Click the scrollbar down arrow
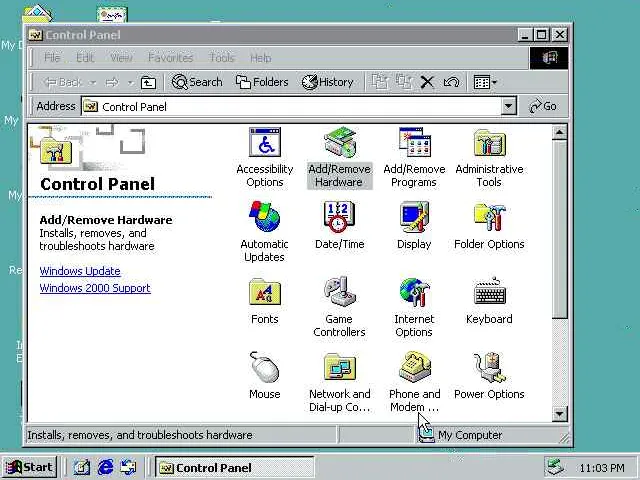 (x=559, y=414)
